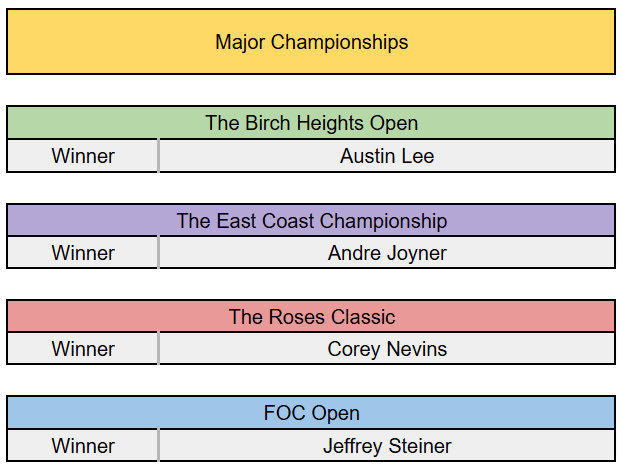Image resolution: width=621 pixels, height=468 pixels.
Task: Select the Andre Joyner cell
Action: pyautogui.click(x=387, y=253)
